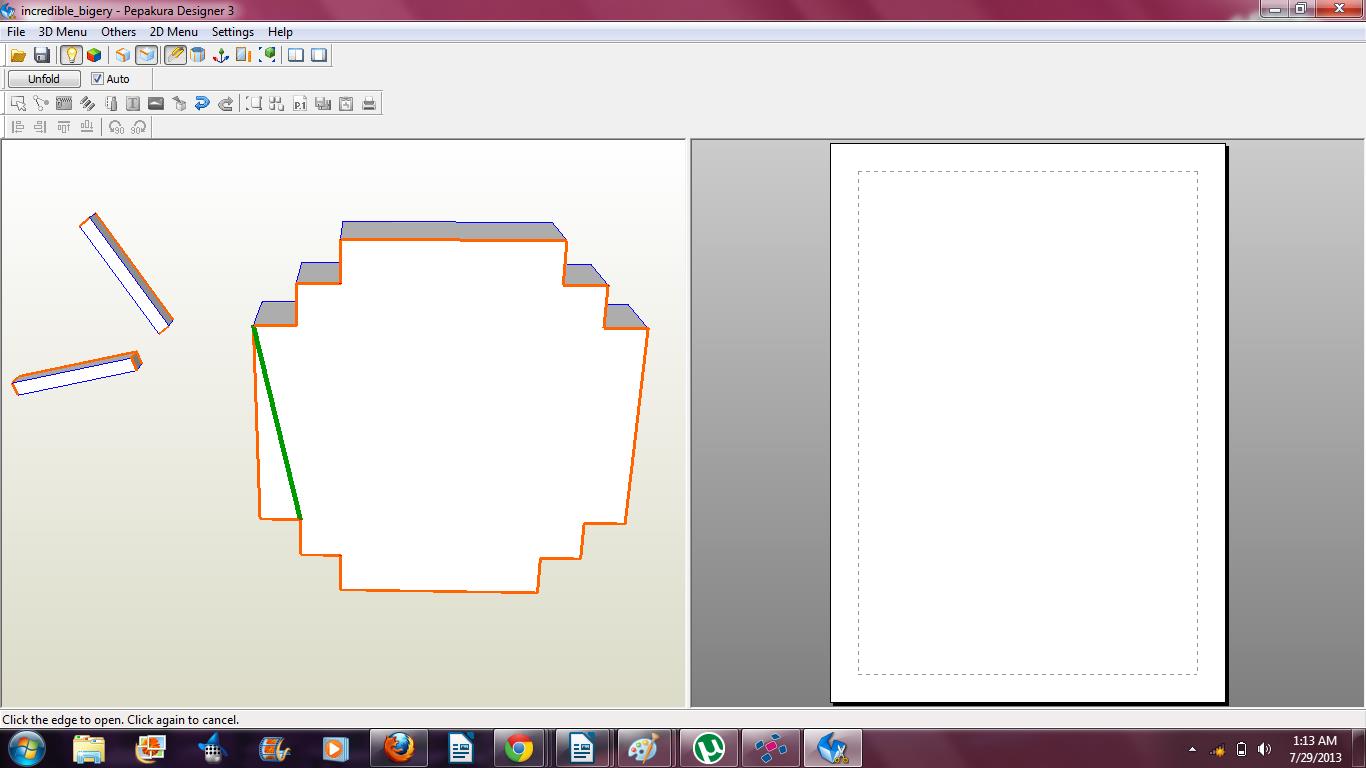Rotate the part 90 degrees counterclockwise
Screen dimensions: 1366x768
coord(115,127)
